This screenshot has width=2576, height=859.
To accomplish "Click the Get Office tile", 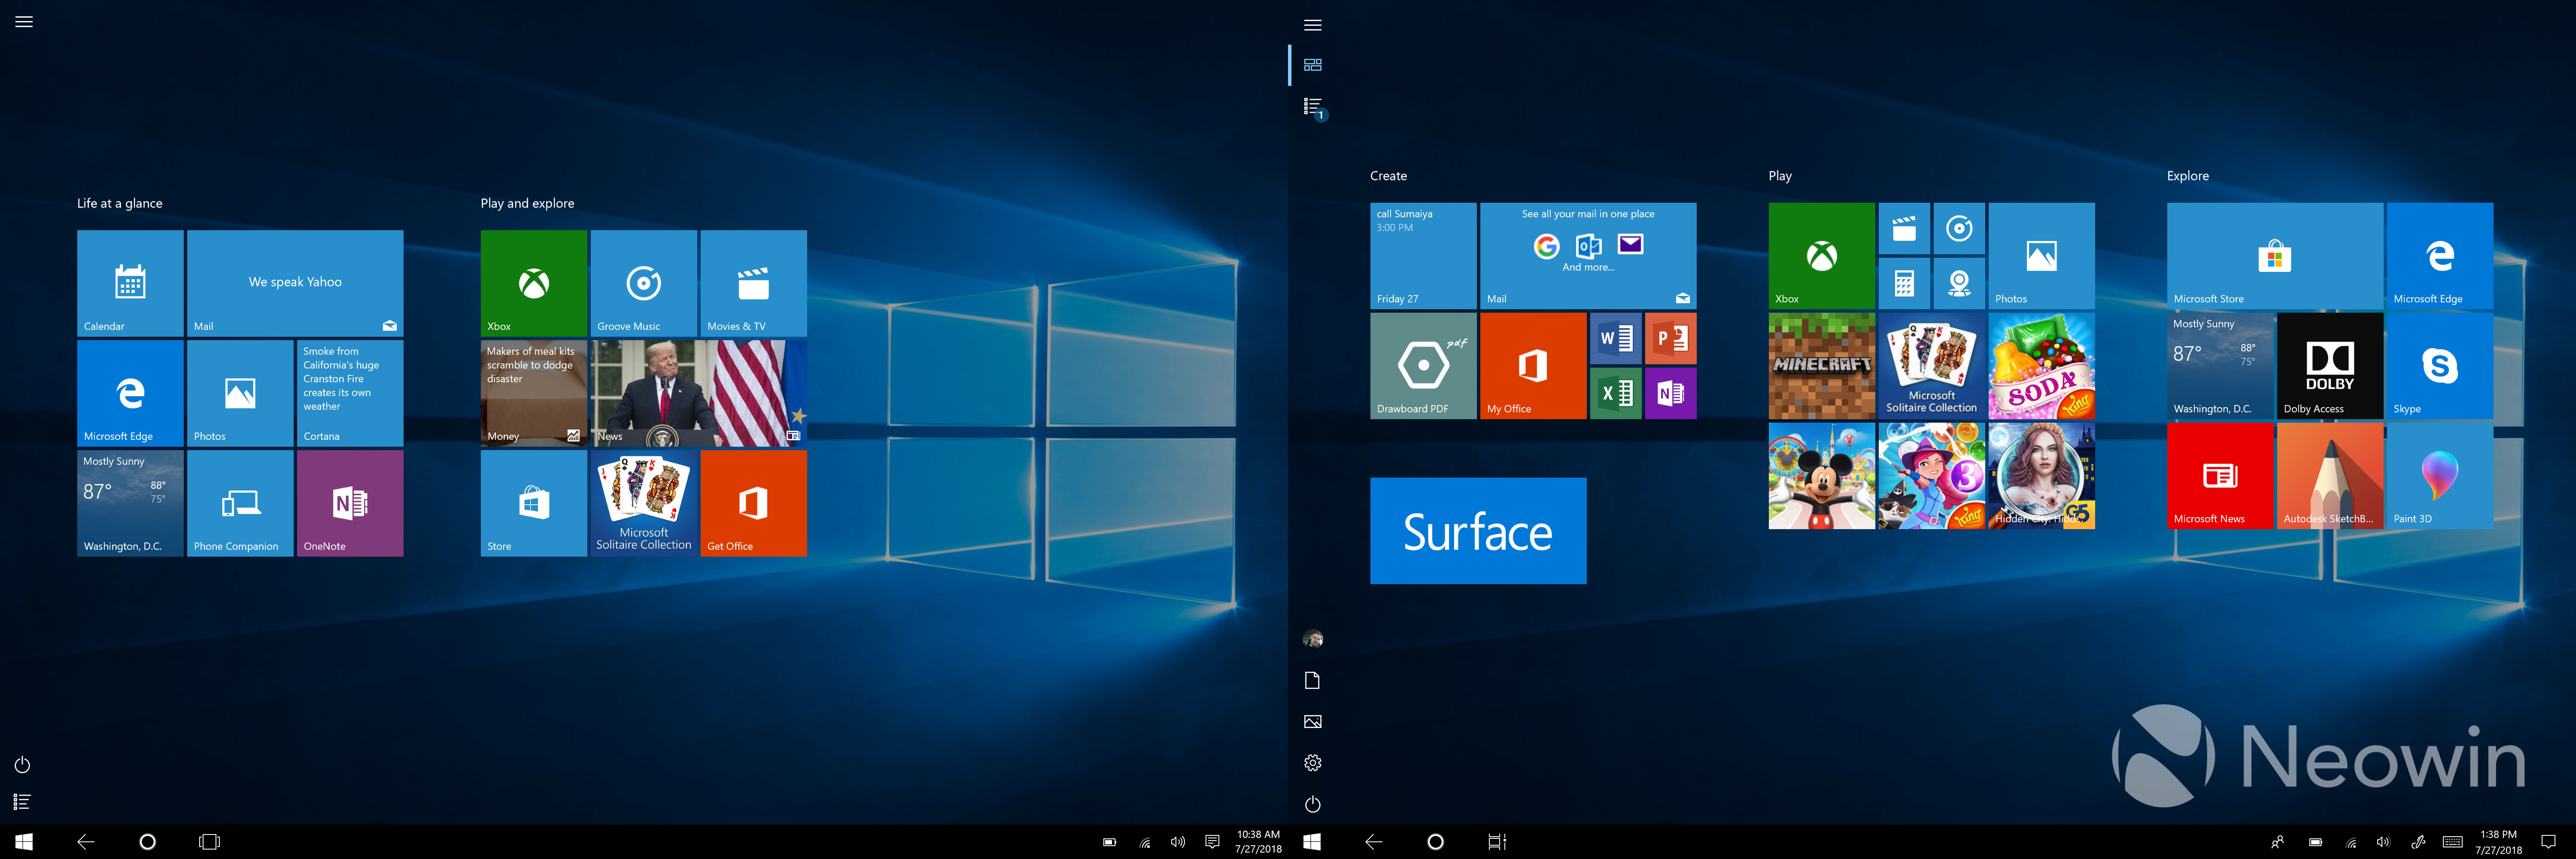I will tap(753, 503).
